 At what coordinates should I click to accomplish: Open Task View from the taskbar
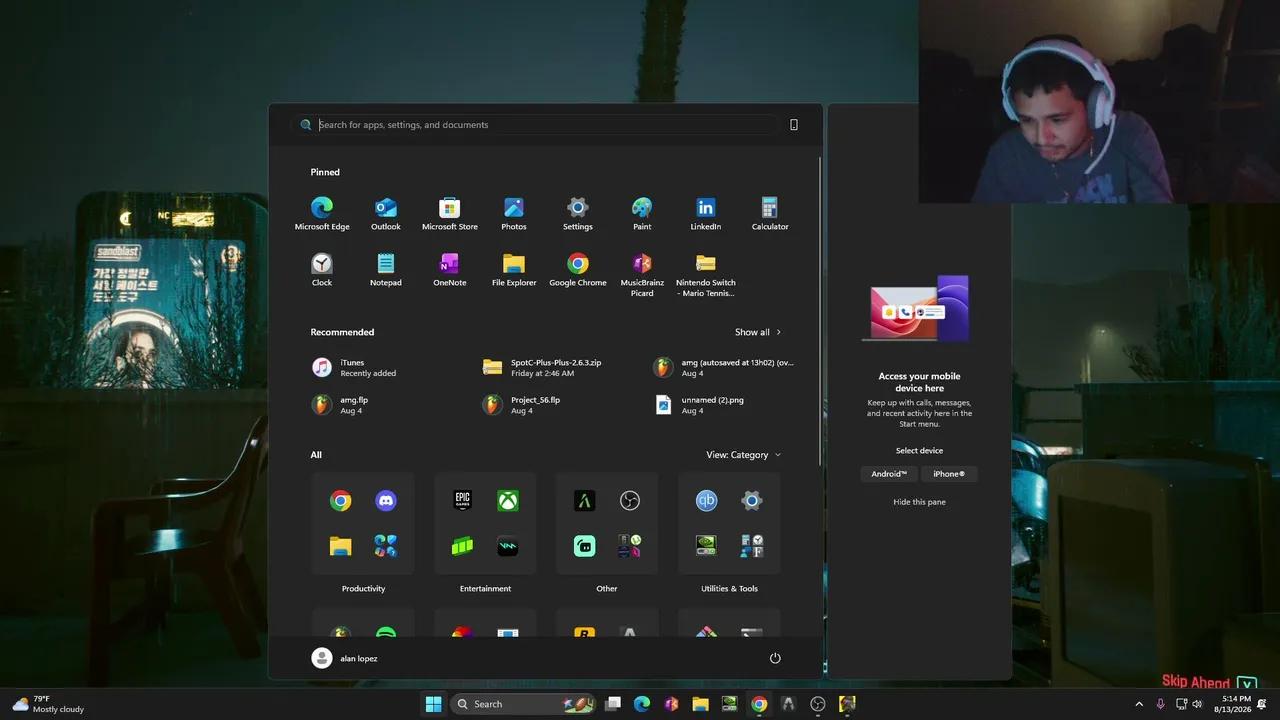(x=613, y=704)
